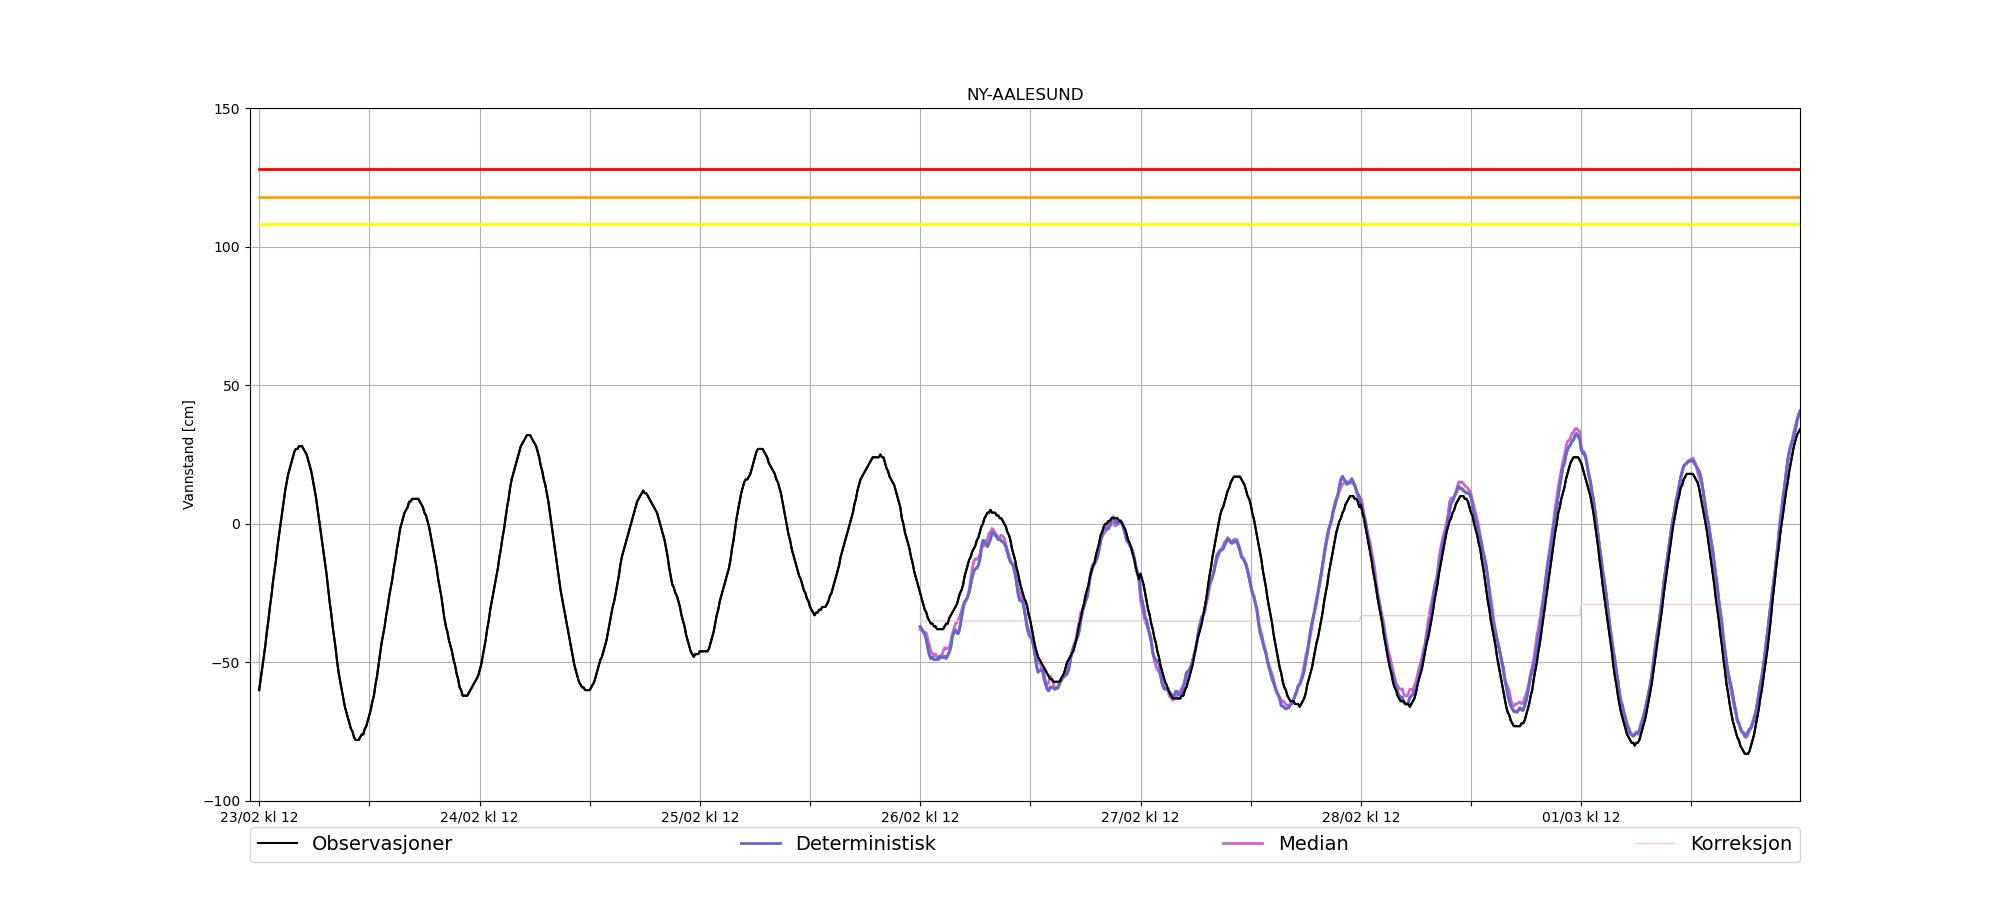The width and height of the screenshot is (2000, 900).
Task: Click the Observasjoner legend label
Action: pos(381,844)
